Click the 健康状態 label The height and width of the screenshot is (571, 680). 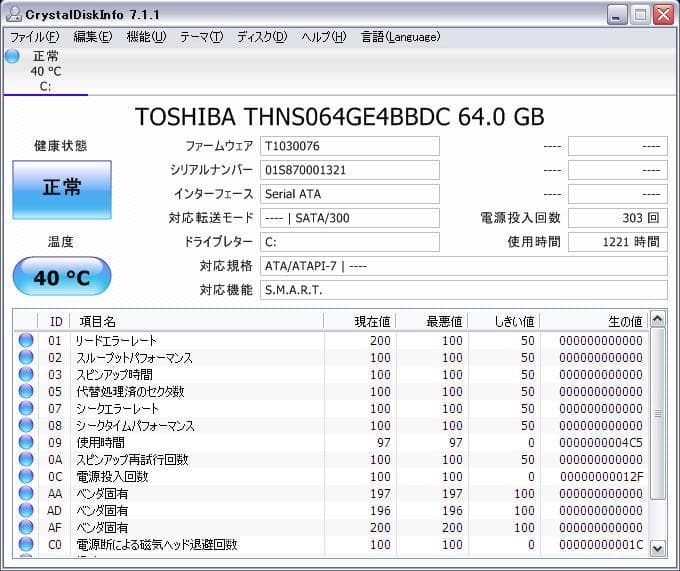(61, 146)
